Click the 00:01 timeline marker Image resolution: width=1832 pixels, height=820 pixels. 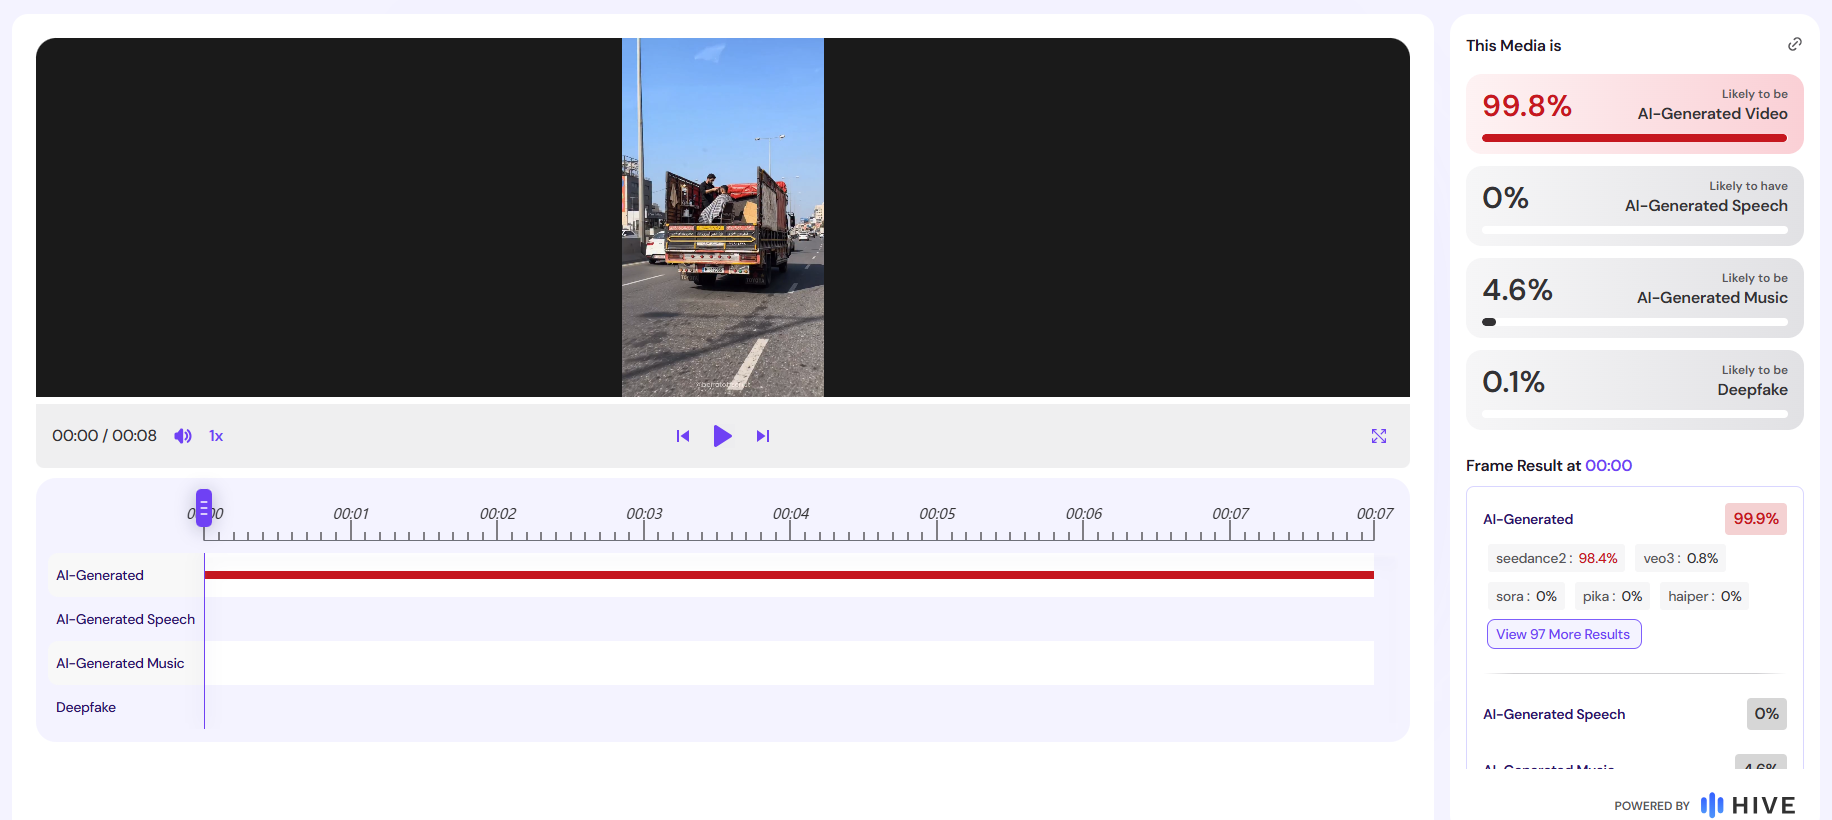[351, 514]
